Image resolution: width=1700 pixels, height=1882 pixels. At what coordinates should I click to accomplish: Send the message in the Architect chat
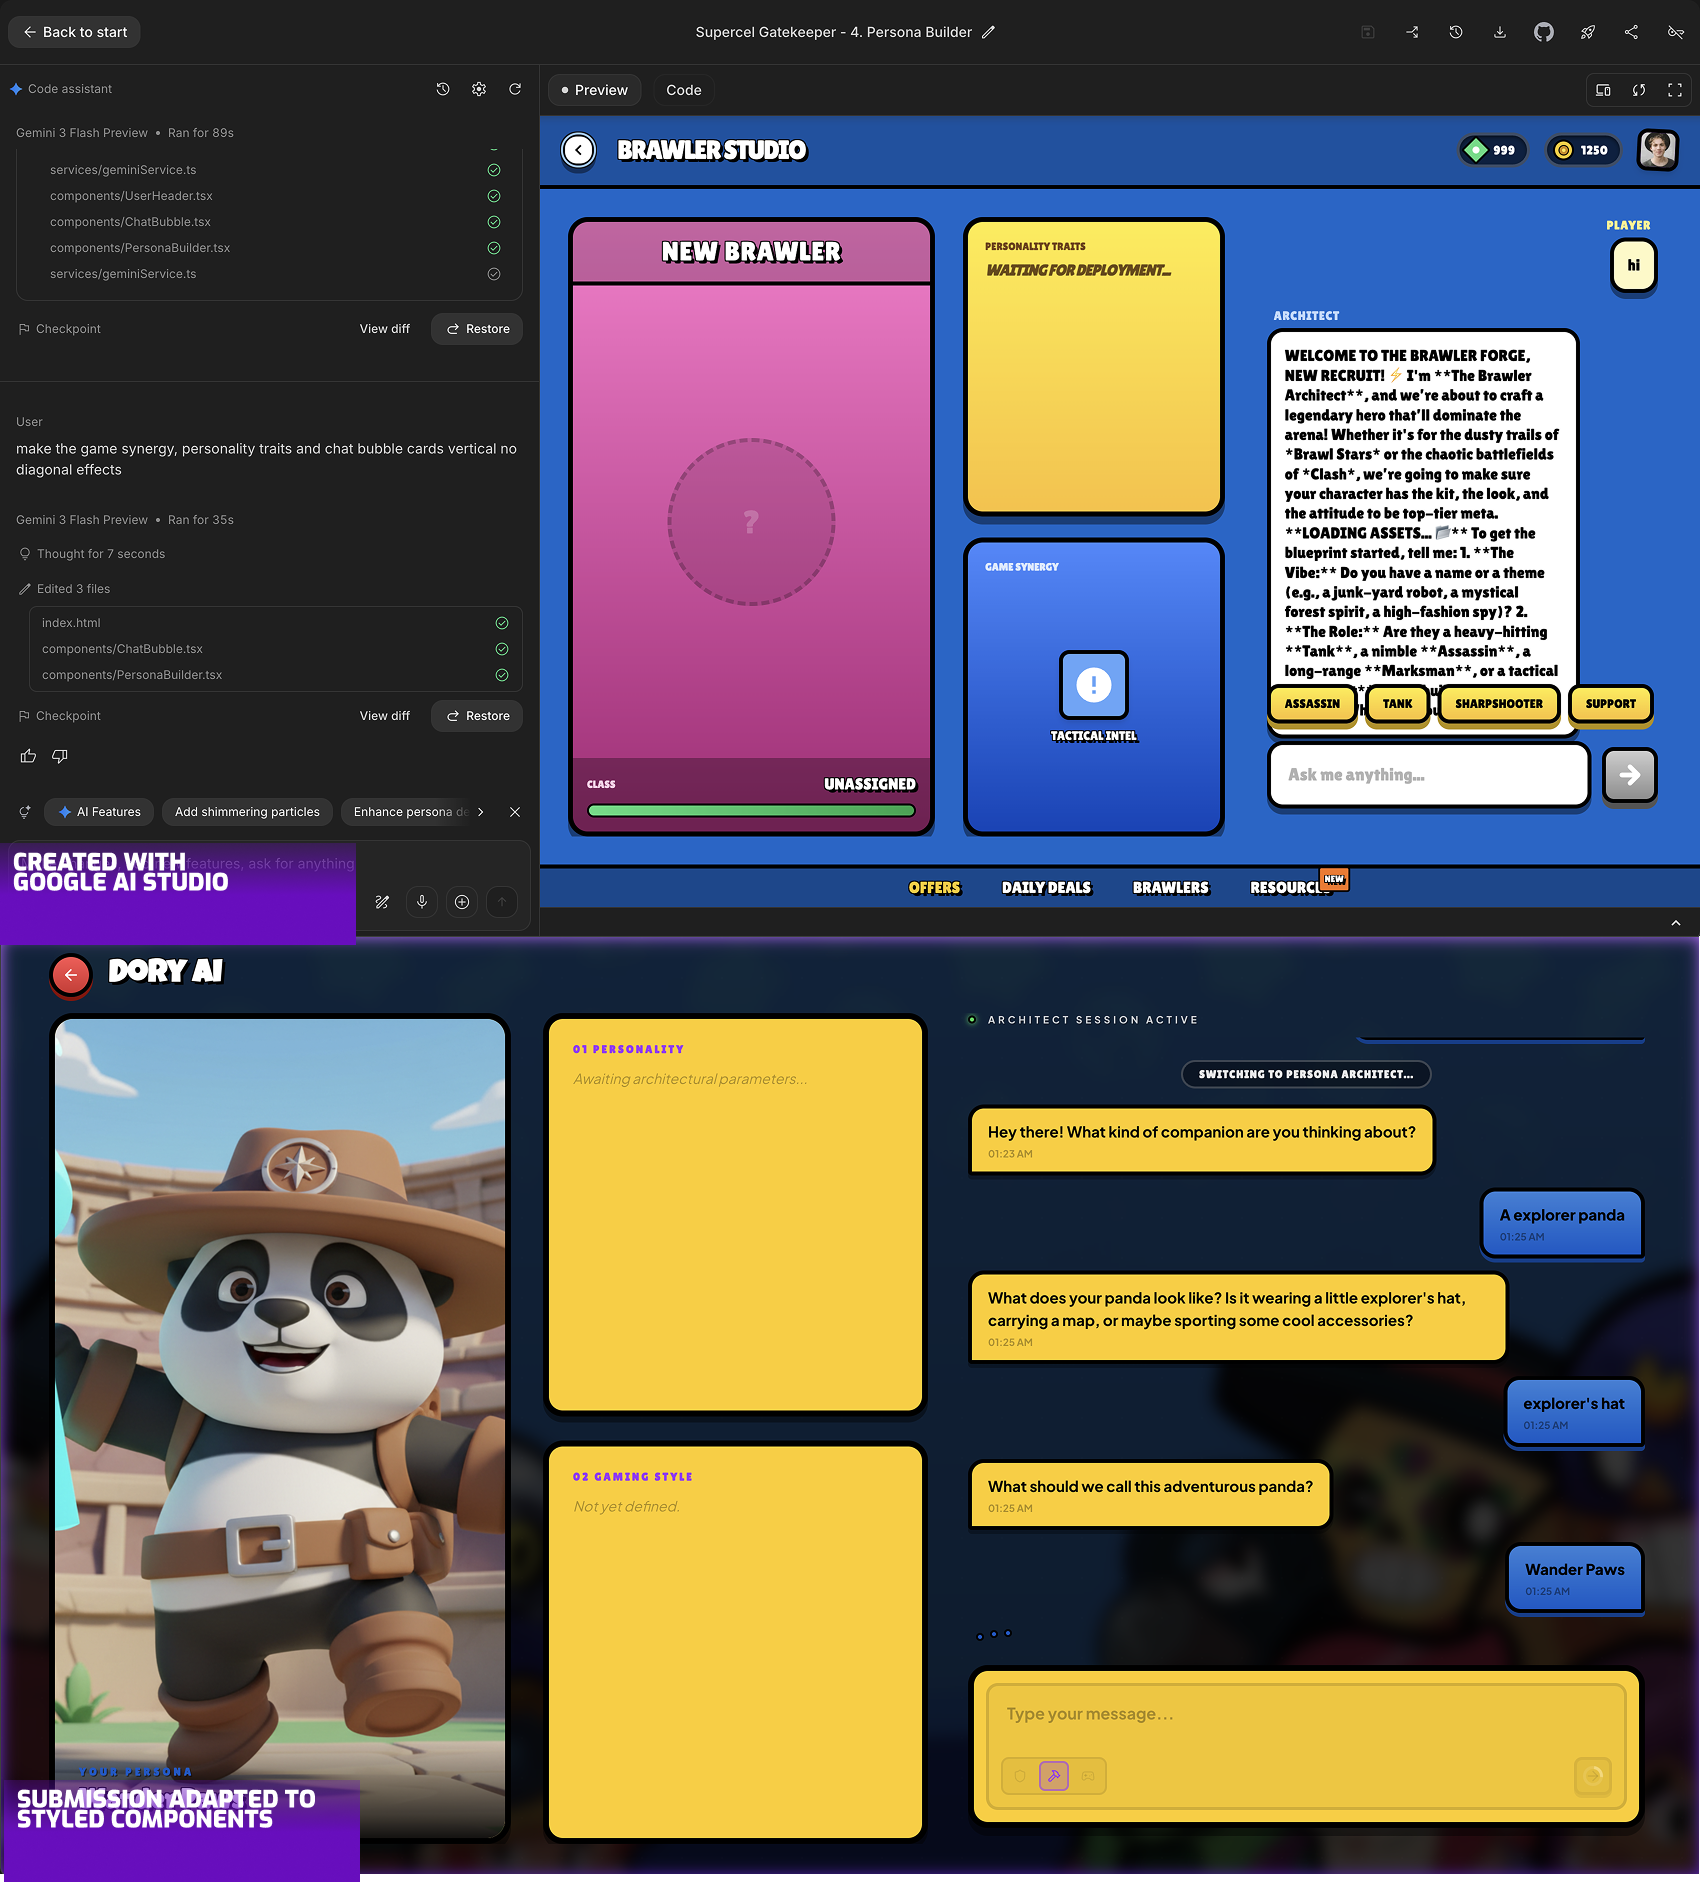tap(1629, 775)
